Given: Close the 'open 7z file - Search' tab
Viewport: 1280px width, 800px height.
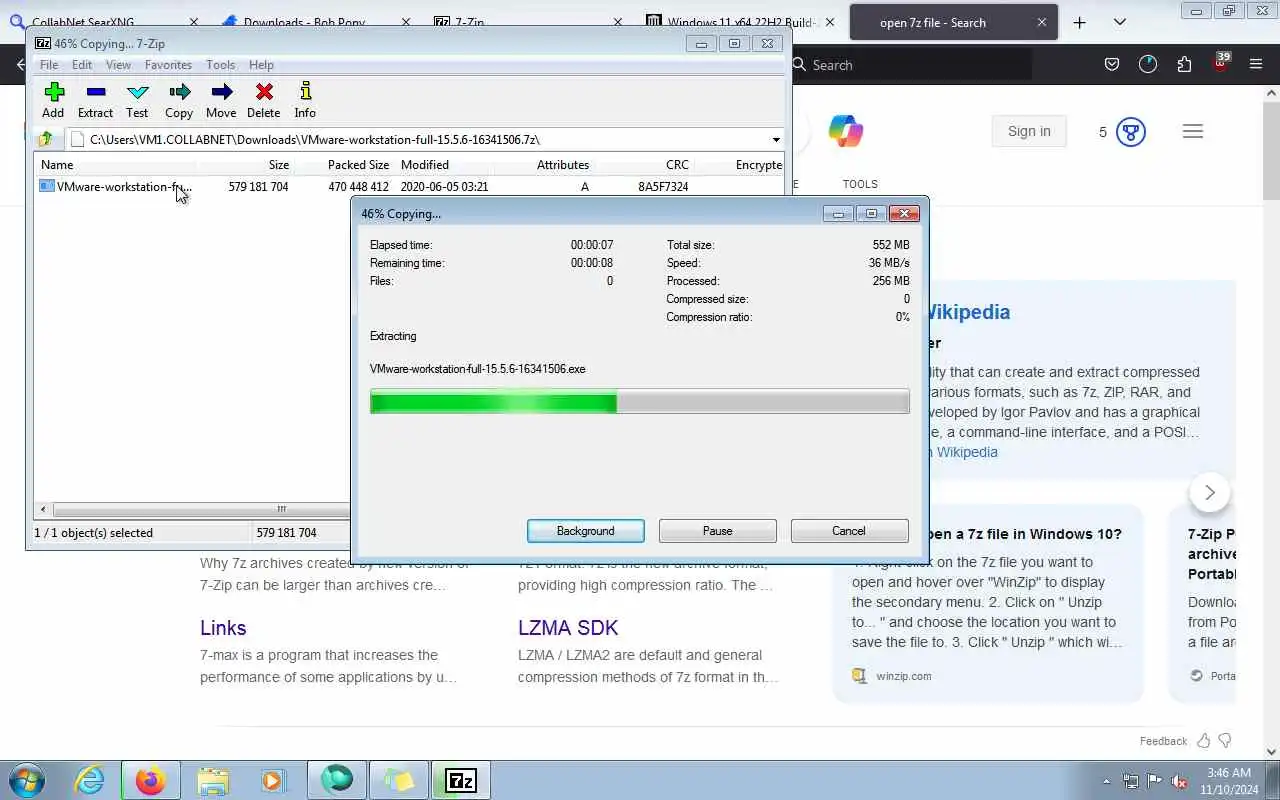Looking at the screenshot, I should [x=1042, y=22].
